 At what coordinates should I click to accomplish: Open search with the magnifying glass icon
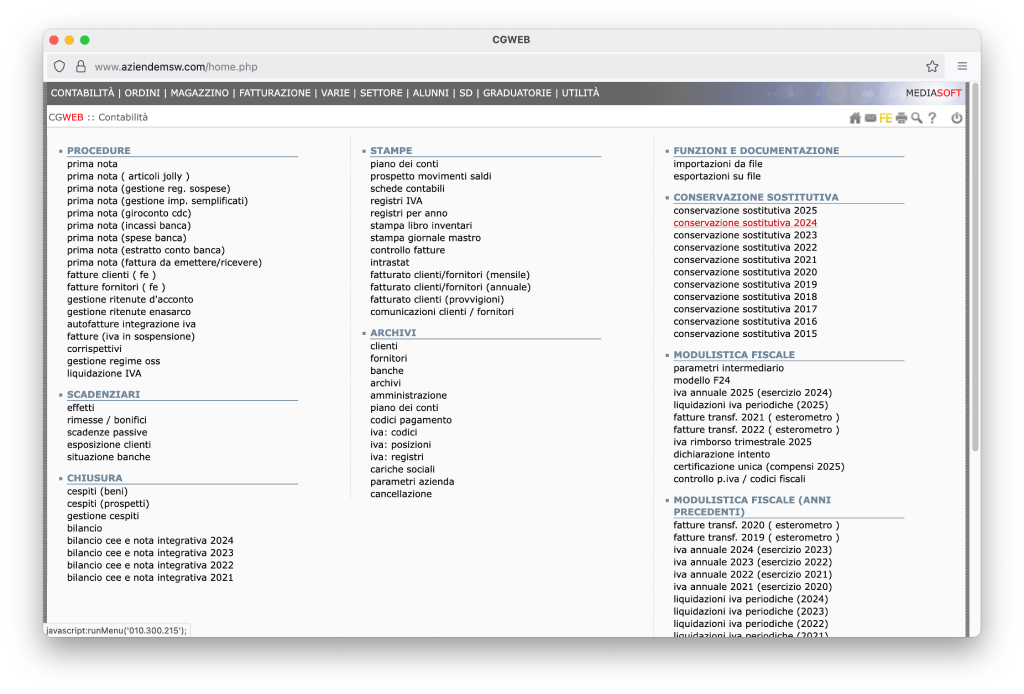point(916,118)
